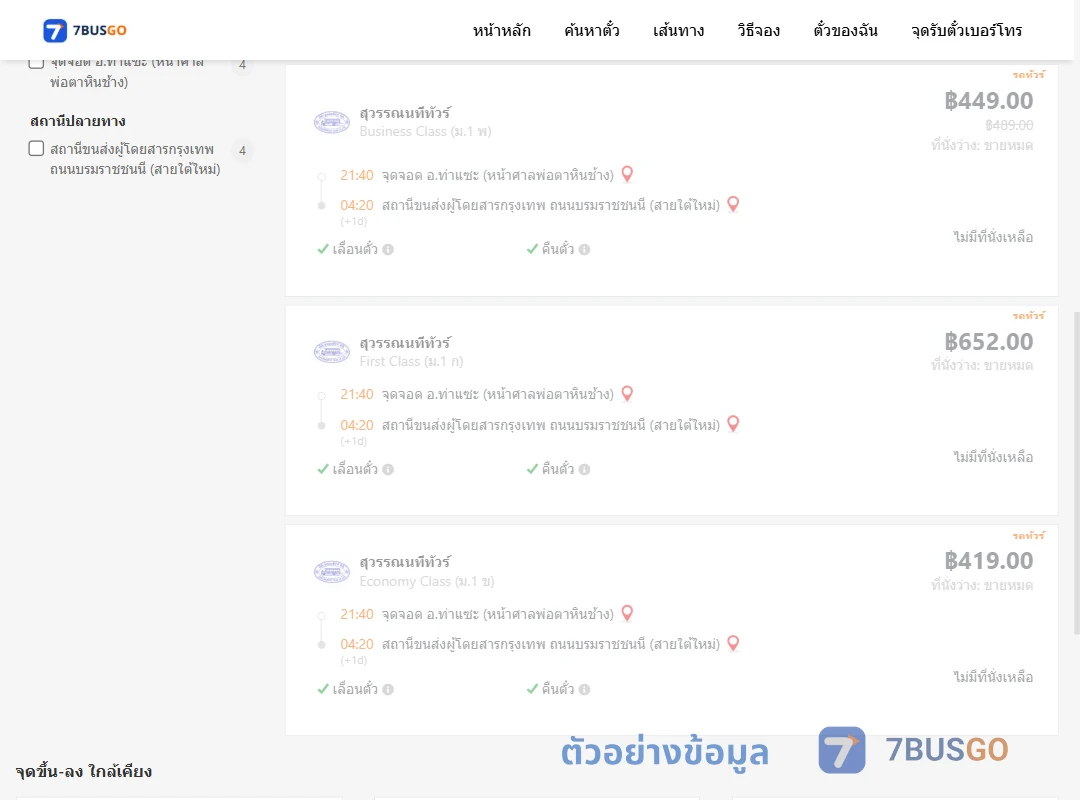Go to เส้นทาง in the navigation

tap(678, 30)
